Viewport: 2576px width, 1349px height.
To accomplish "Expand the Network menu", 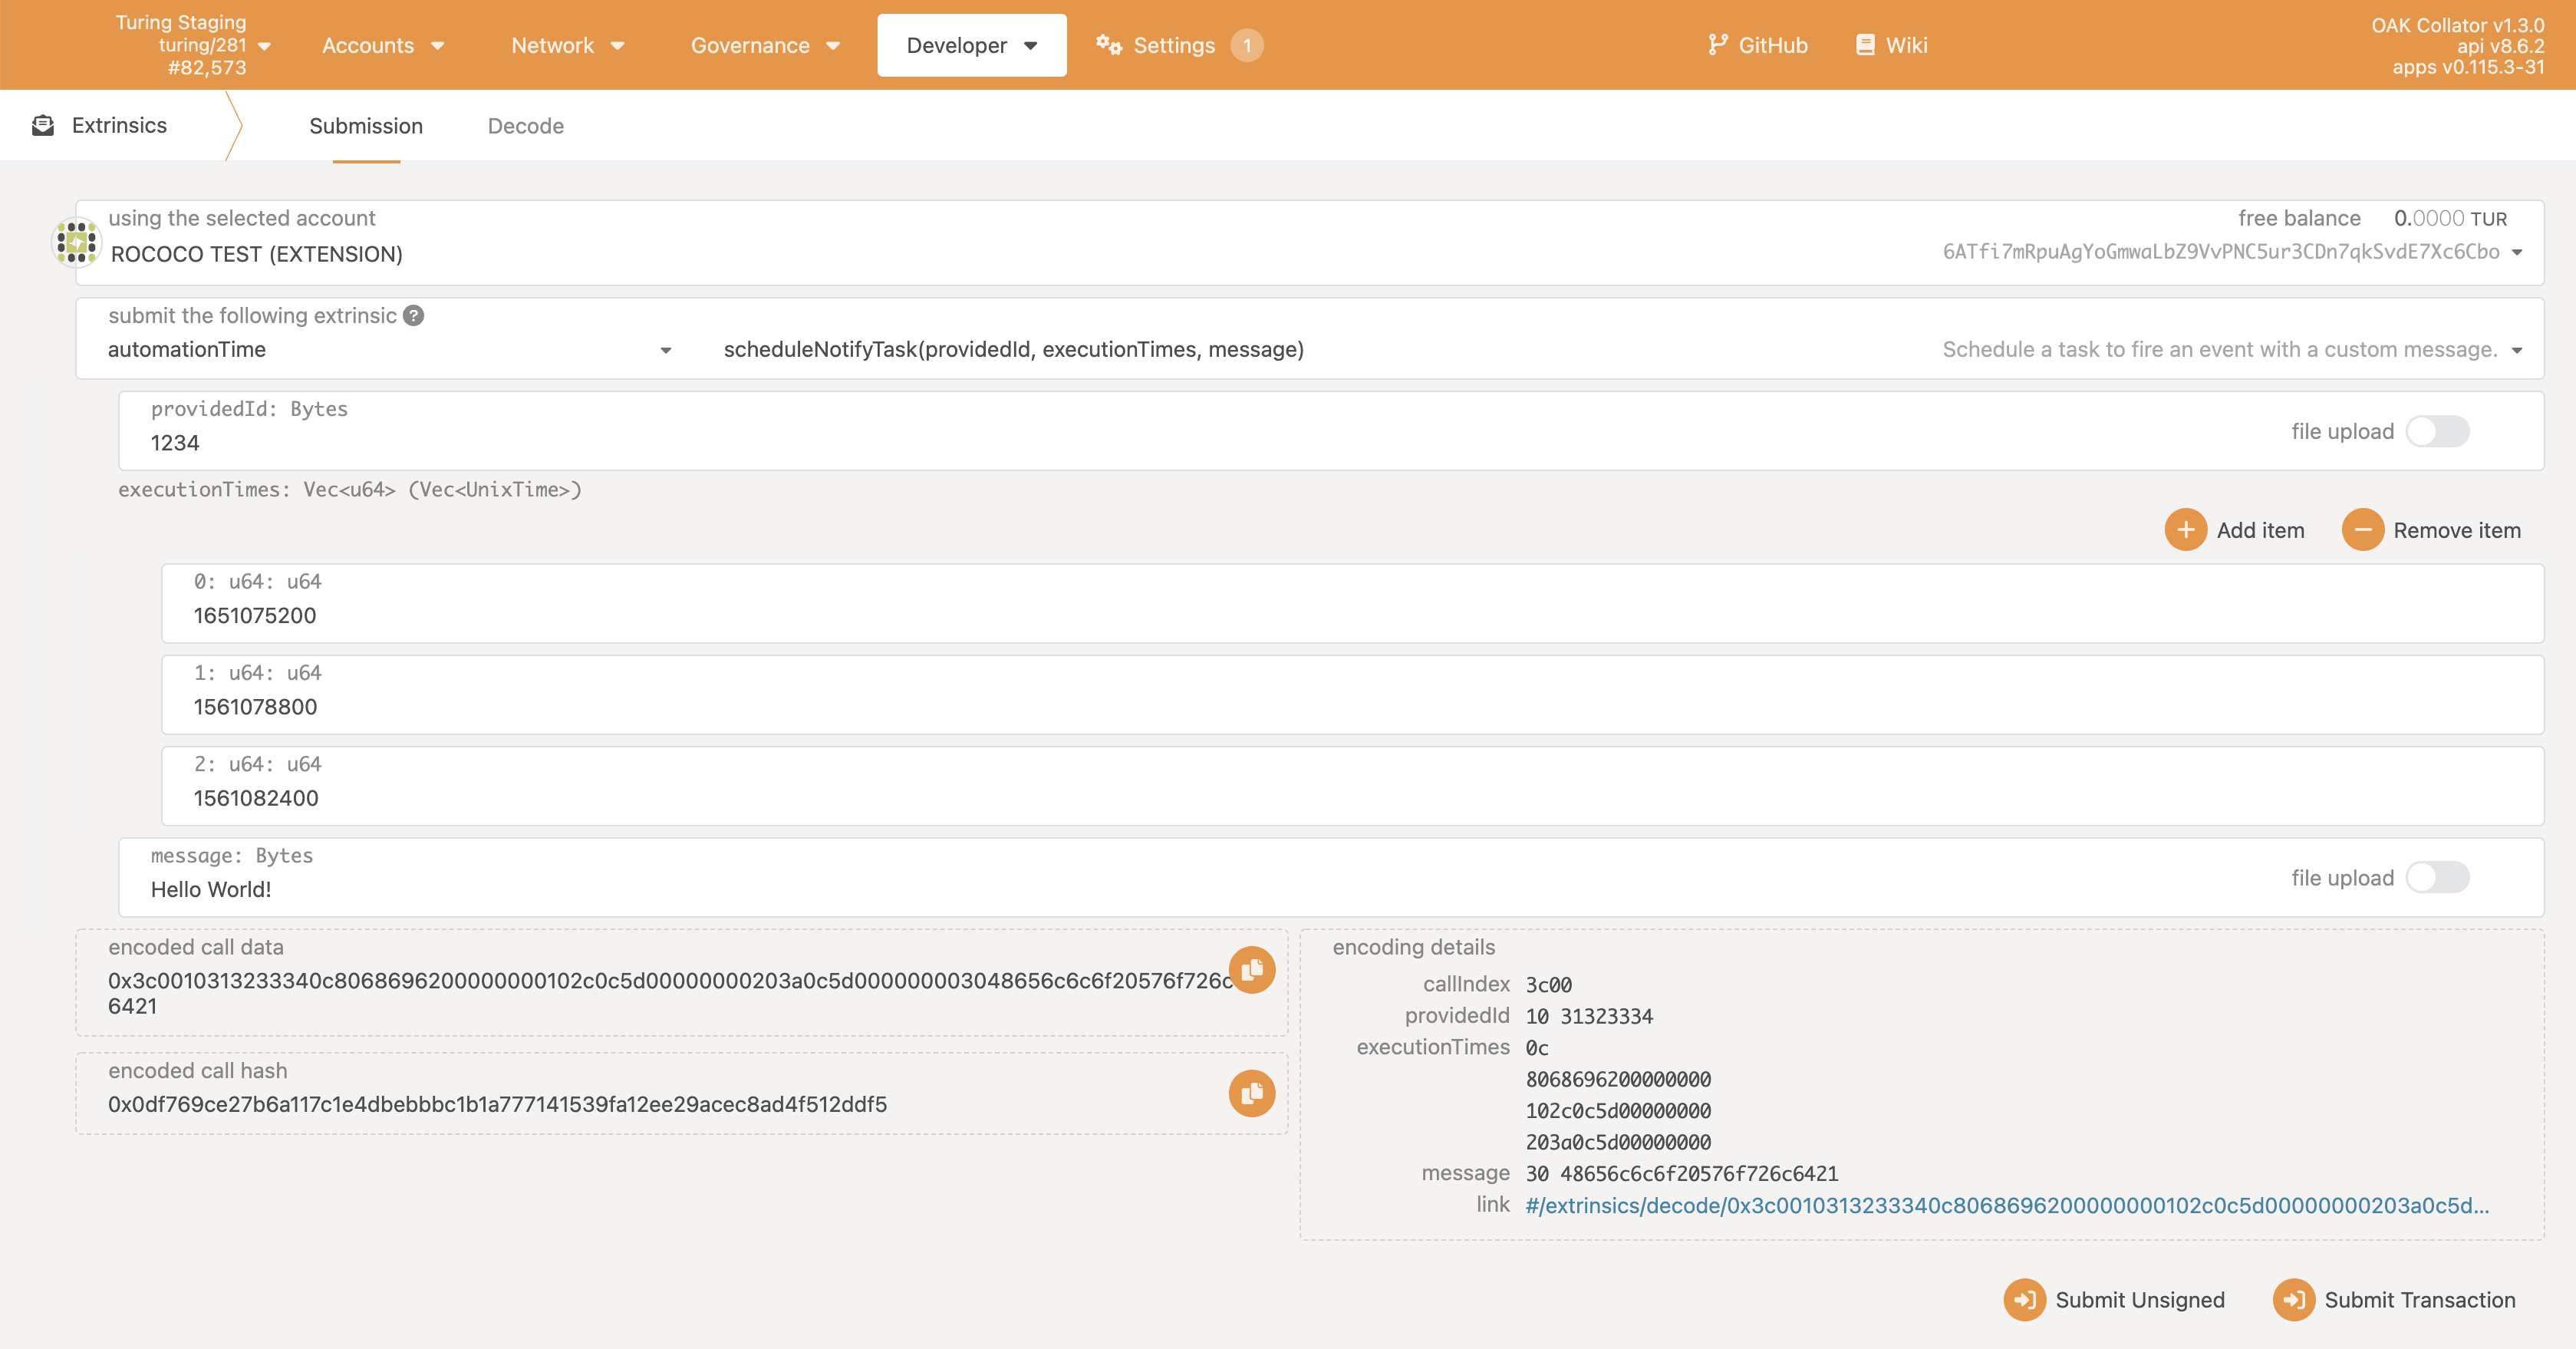I will [568, 45].
